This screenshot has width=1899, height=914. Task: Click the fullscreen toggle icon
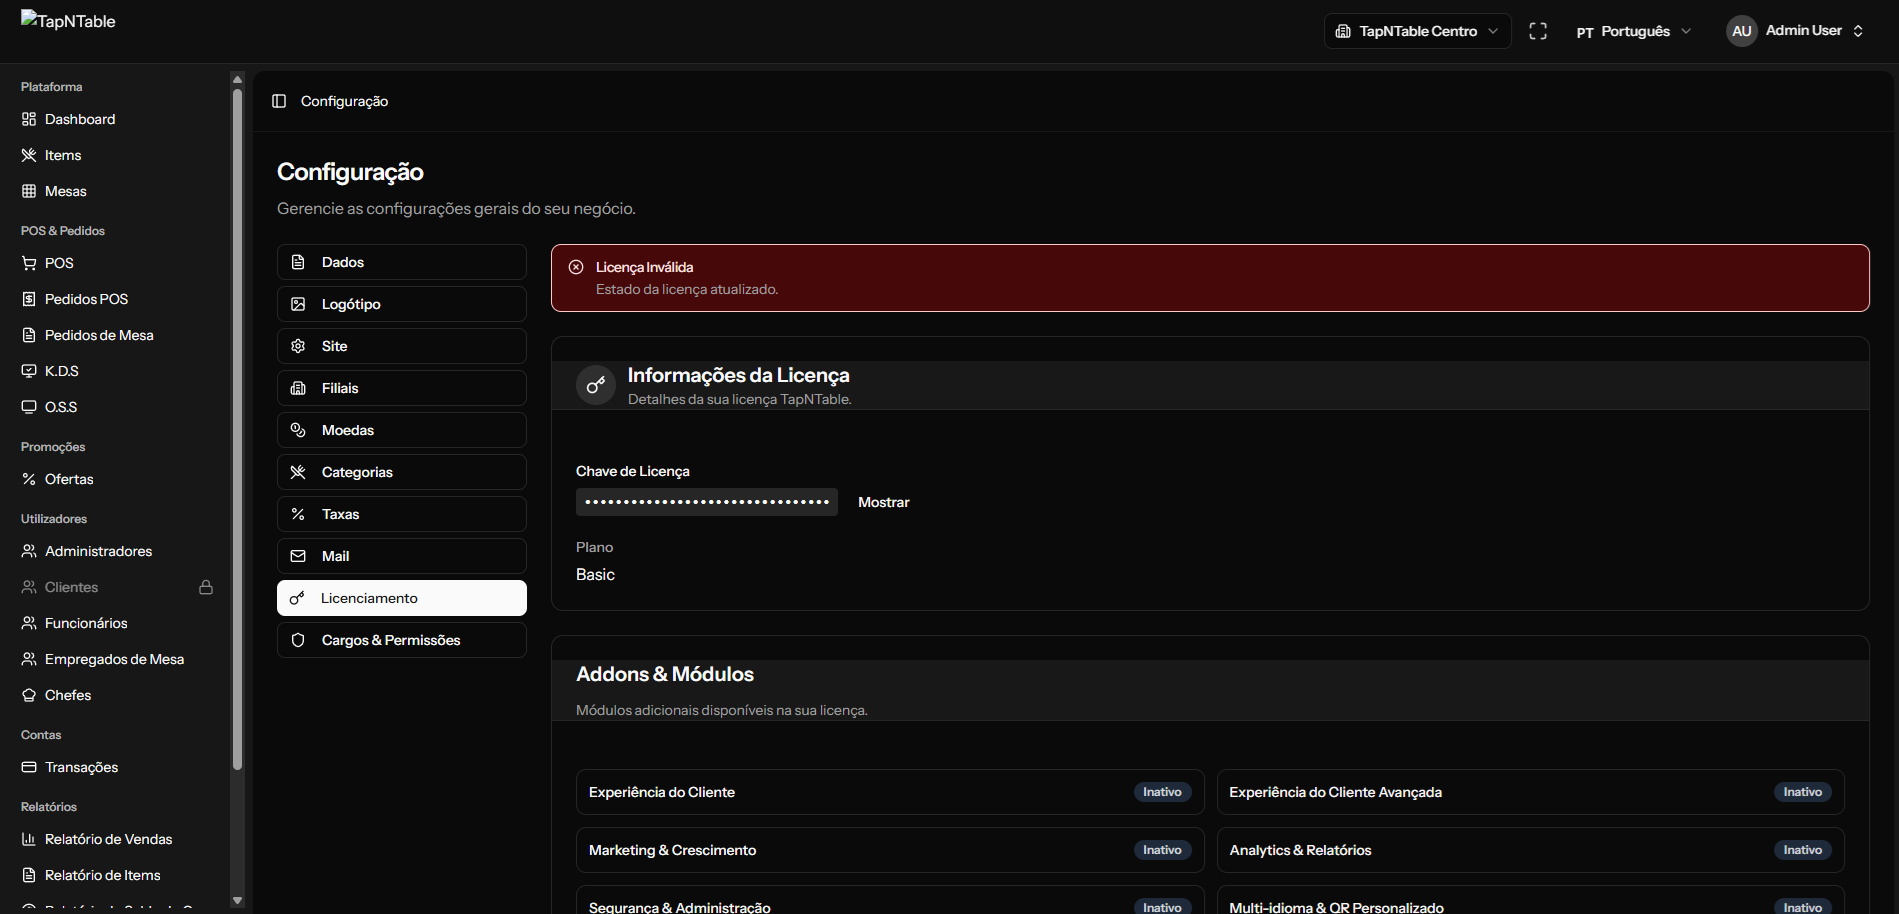(x=1538, y=31)
